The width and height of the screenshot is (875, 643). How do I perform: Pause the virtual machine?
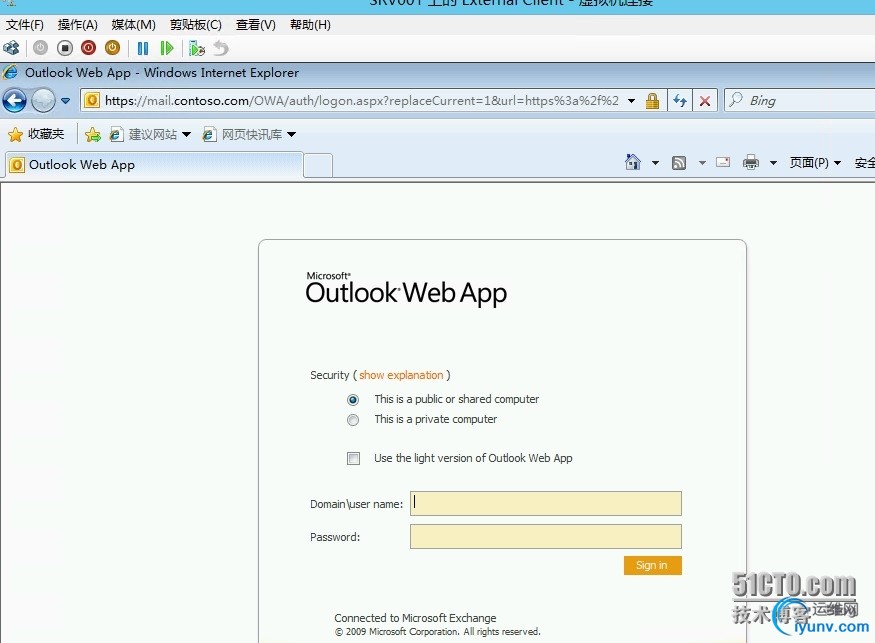pyautogui.click(x=143, y=49)
